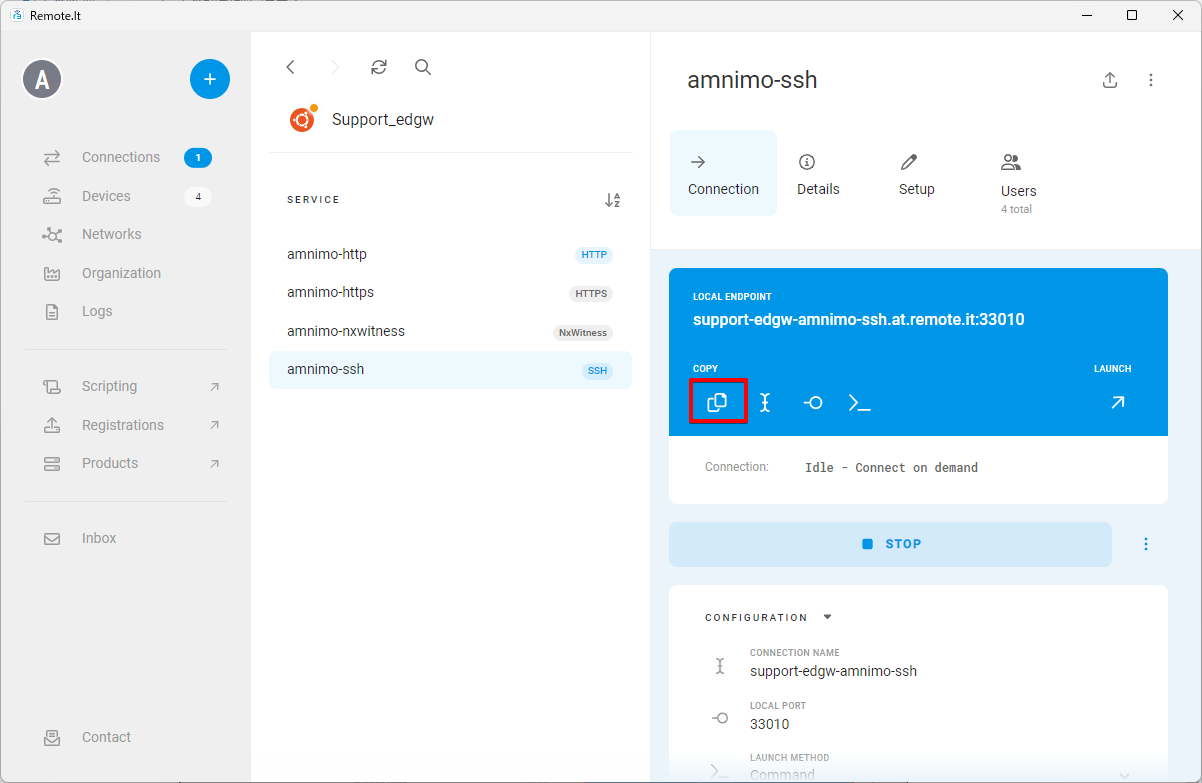The height and width of the screenshot is (783, 1202).
Task: Refresh the device list
Action: coord(378,67)
